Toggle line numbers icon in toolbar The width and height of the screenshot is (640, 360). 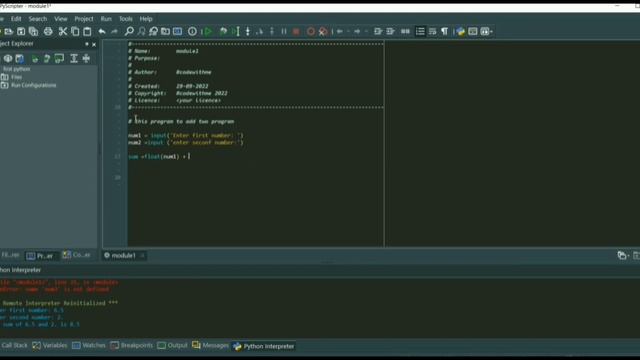420,31
